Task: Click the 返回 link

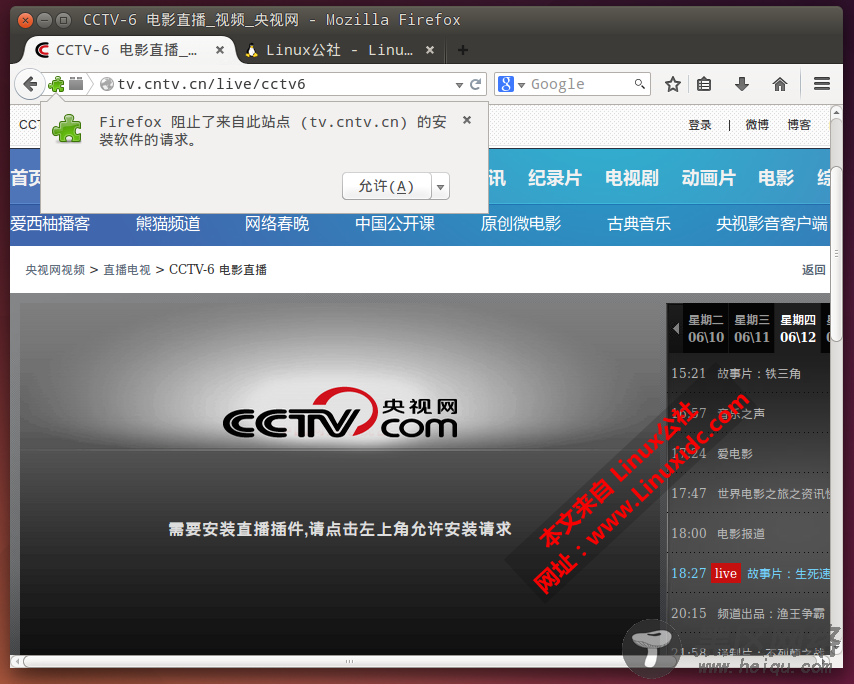Action: coord(814,270)
